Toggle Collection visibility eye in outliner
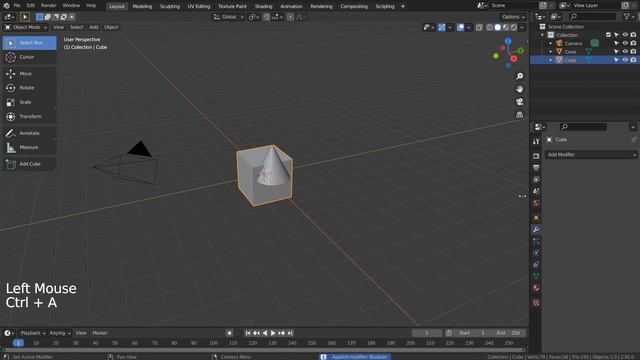Image resolution: width=640 pixels, height=360 pixels. tap(625, 35)
